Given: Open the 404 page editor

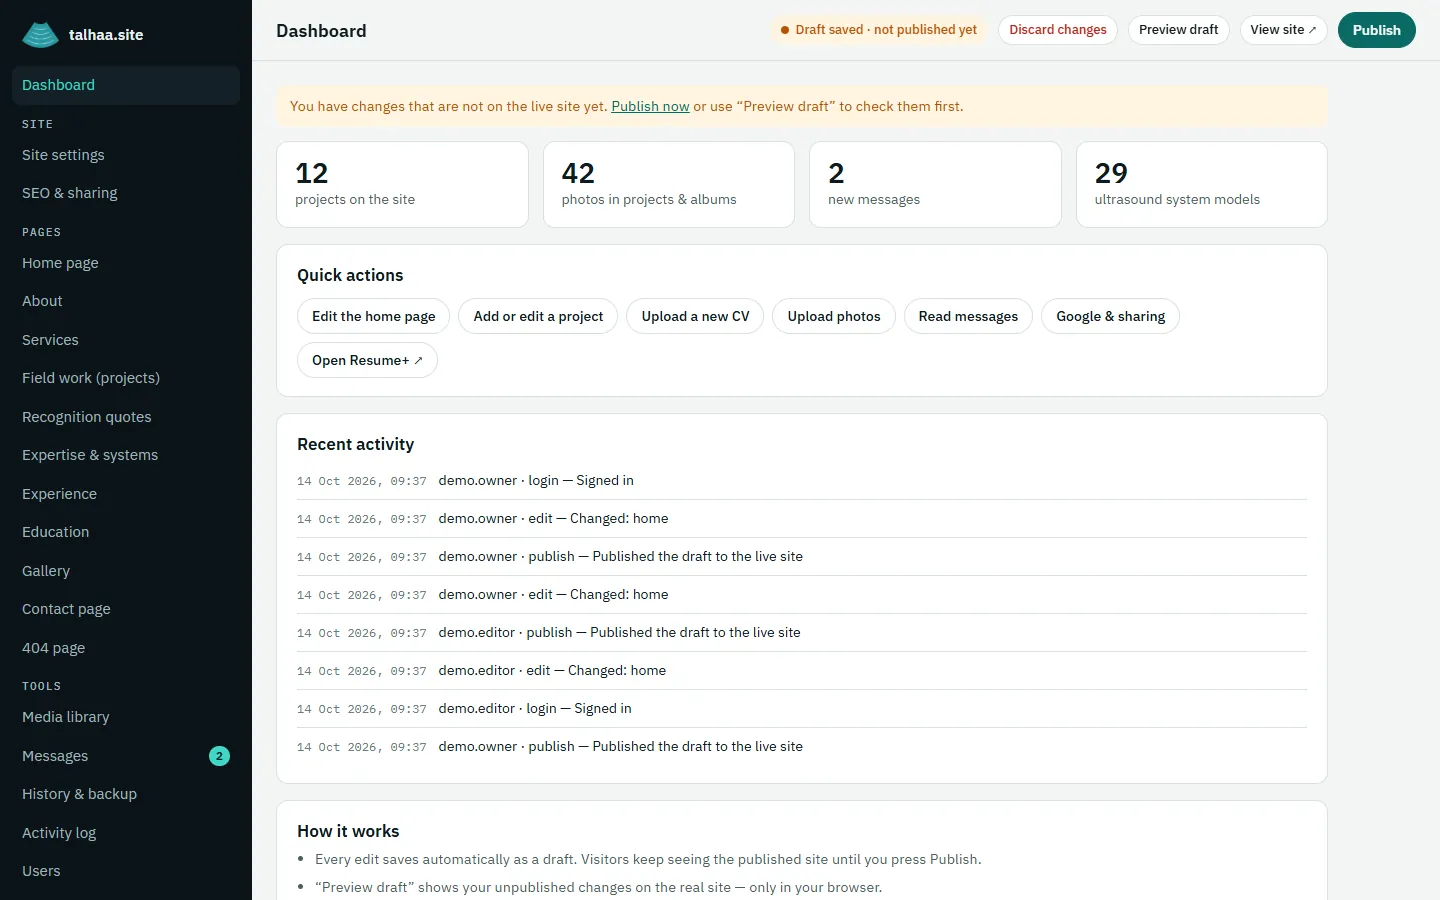Looking at the screenshot, I should (126, 648).
